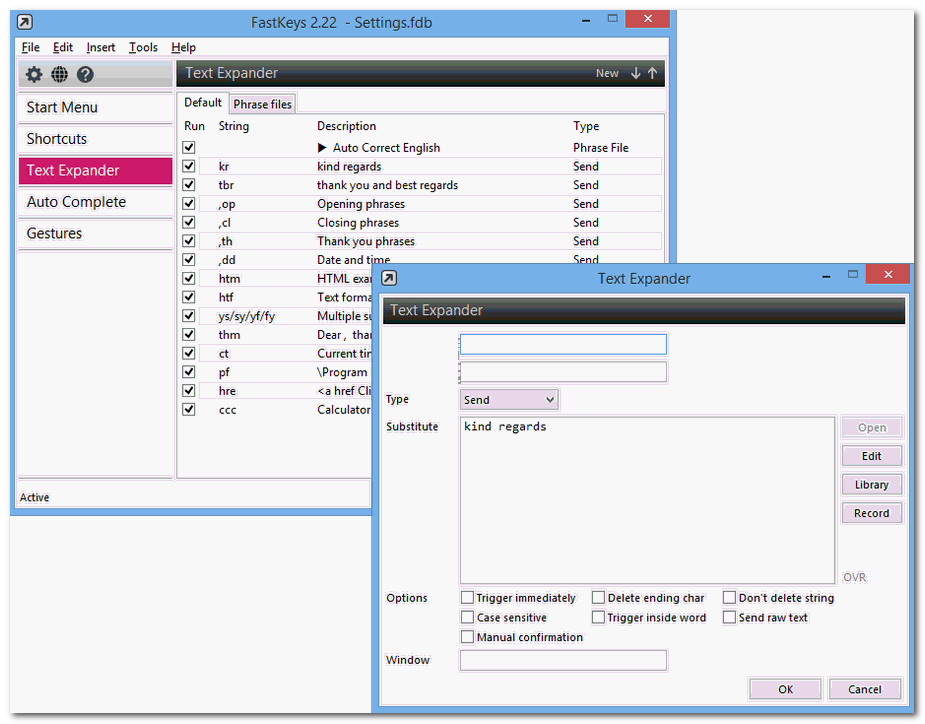This screenshot has width=925, height=724.
Task: Enable Don't delete string option
Action: coord(729,598)
